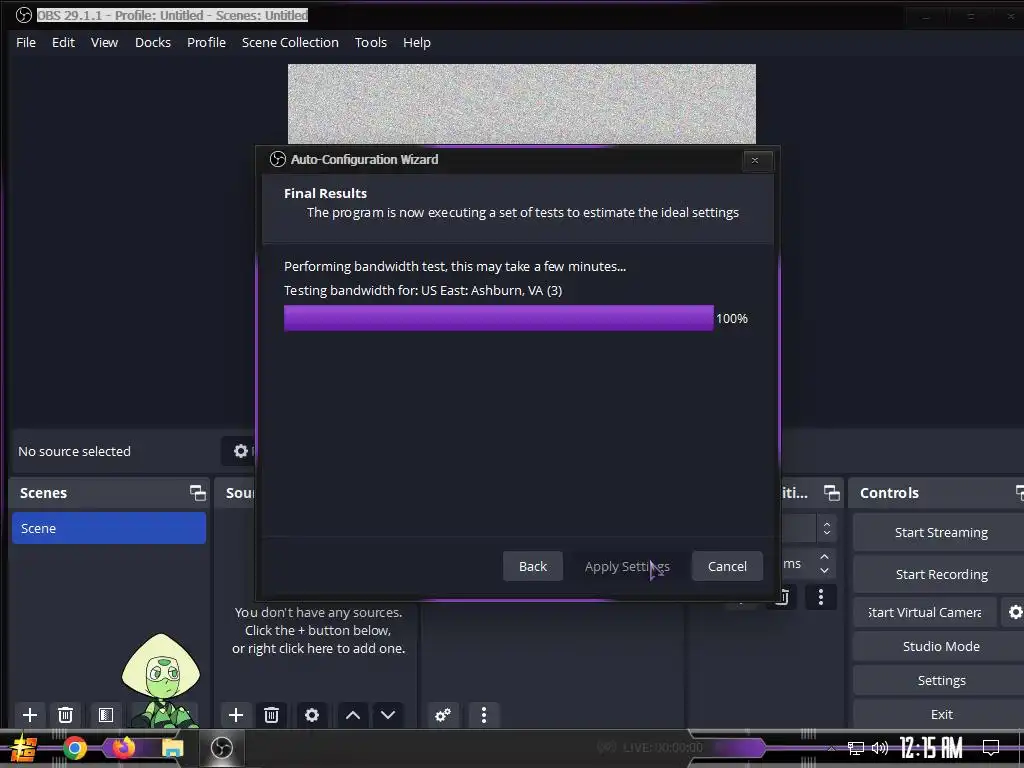Open volume icon in system tray

880,748
